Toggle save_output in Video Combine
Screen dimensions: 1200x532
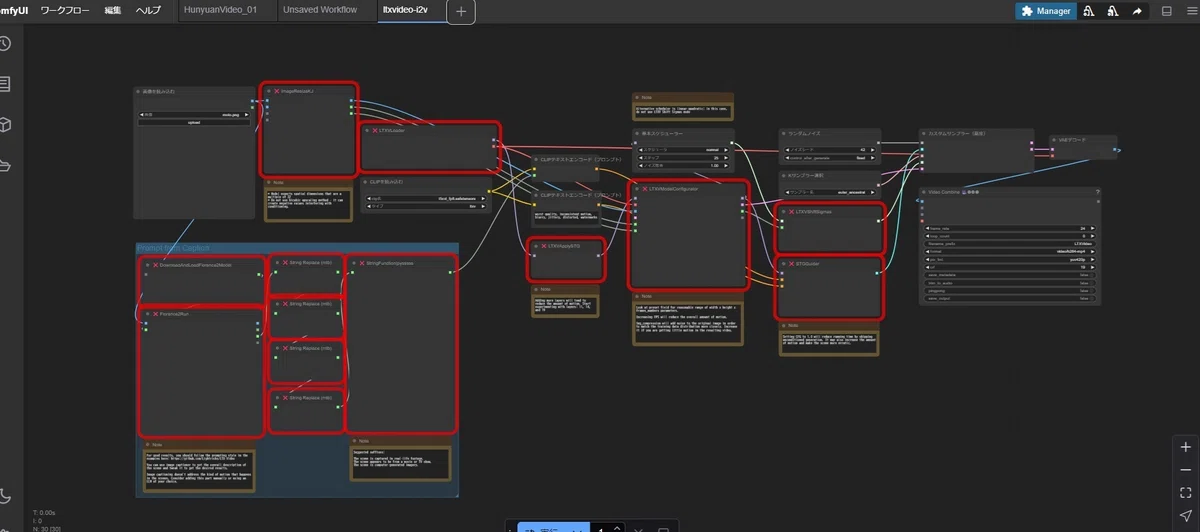[x=1011, y=300]
